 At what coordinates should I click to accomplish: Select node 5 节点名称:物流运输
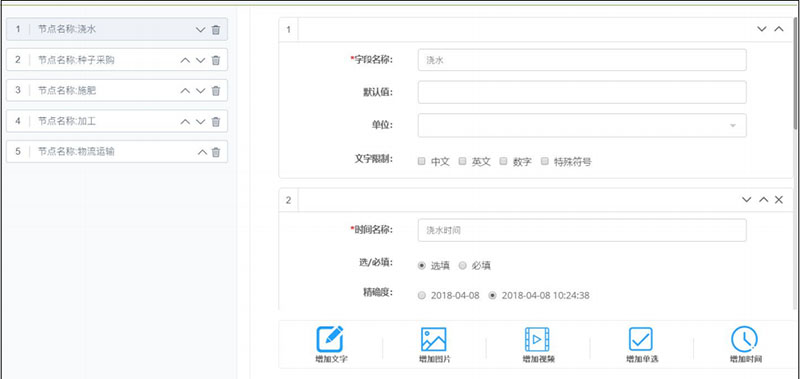(x=117, y=152)
